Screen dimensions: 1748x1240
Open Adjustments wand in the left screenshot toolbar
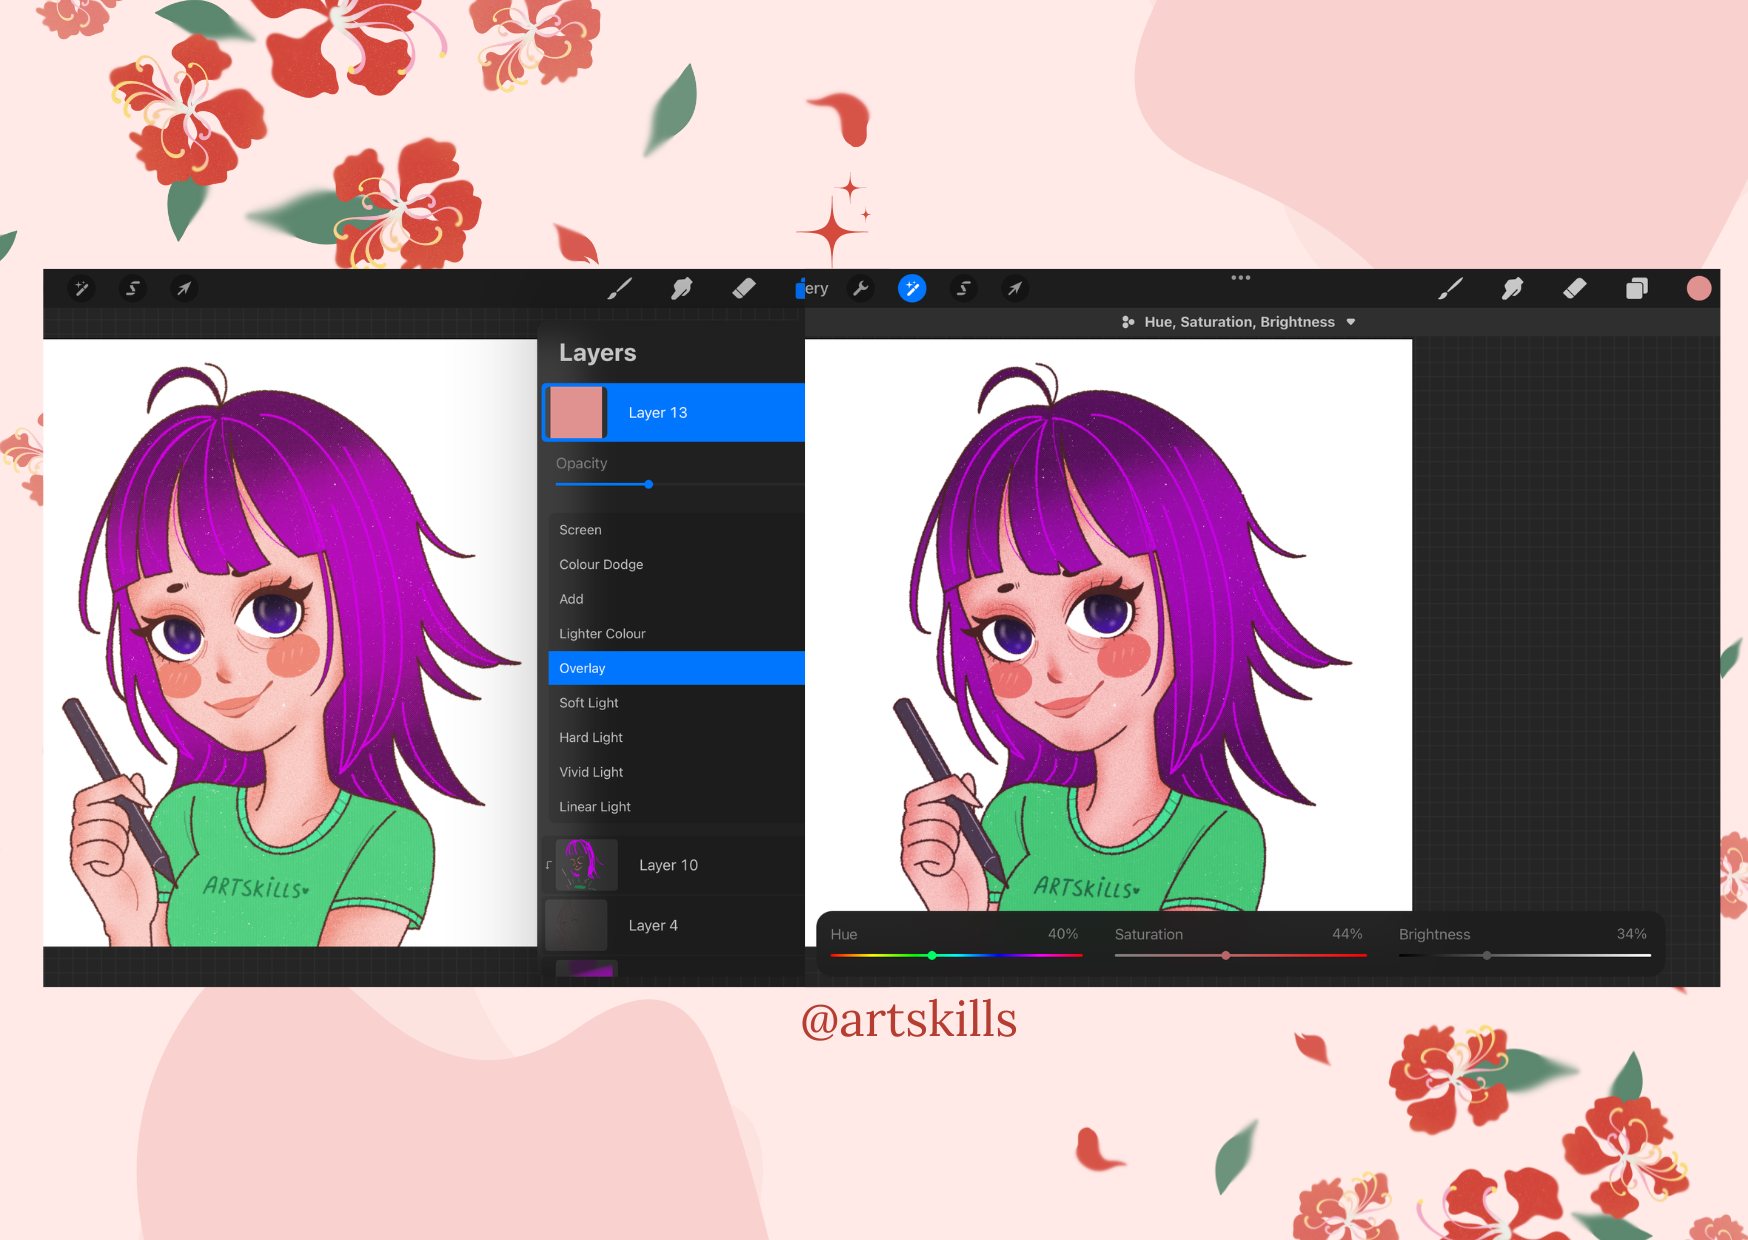(82, 289)
